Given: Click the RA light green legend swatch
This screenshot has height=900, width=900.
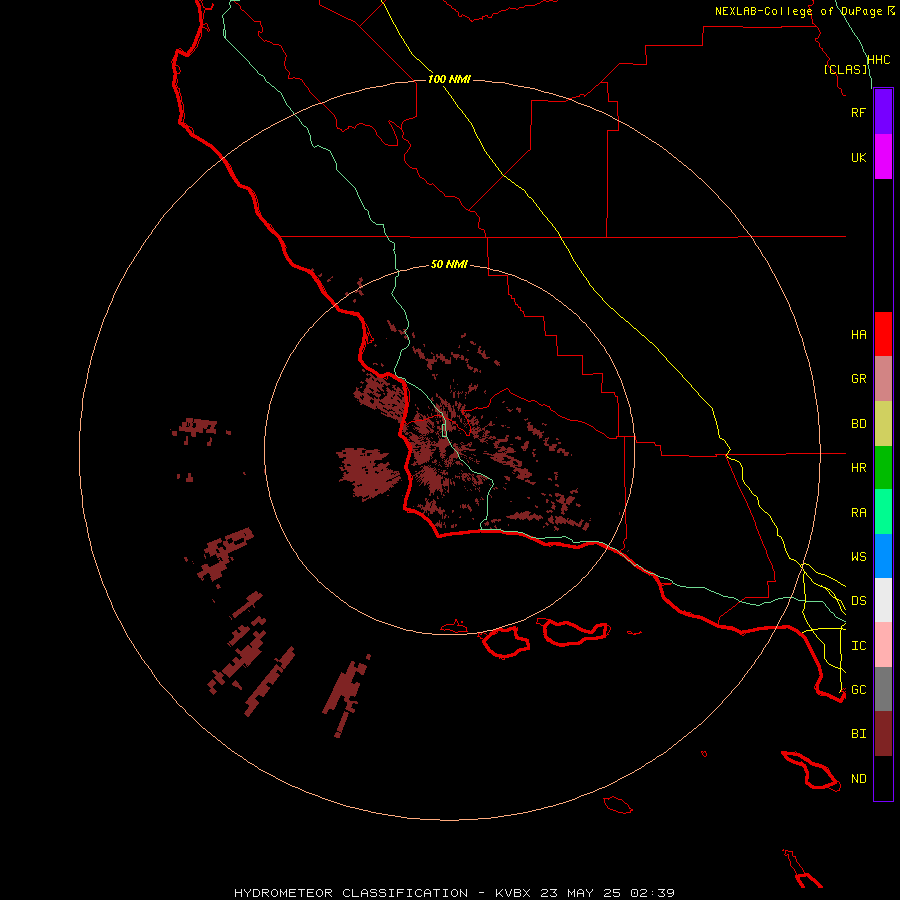Looking at the screenshot, I should click(x=883, y=512).
